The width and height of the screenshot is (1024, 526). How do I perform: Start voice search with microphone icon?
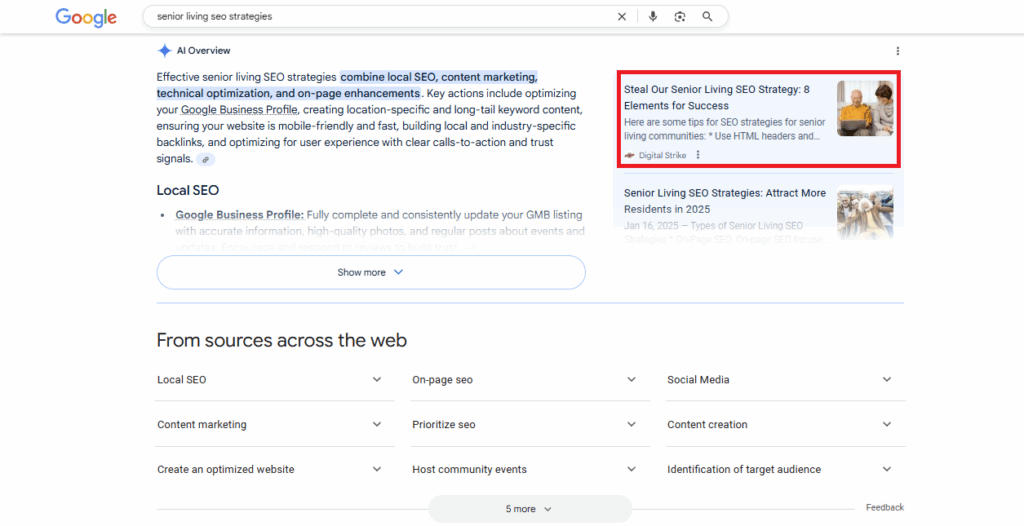[653, 17]
